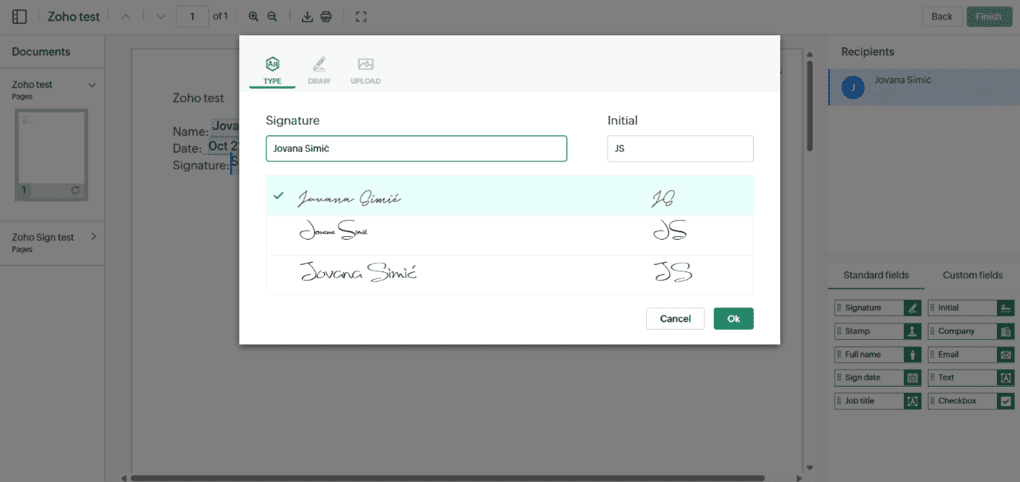1020x482 pixels.
Task: Click the vertical document scrollbar
Action: pos(809,105)
